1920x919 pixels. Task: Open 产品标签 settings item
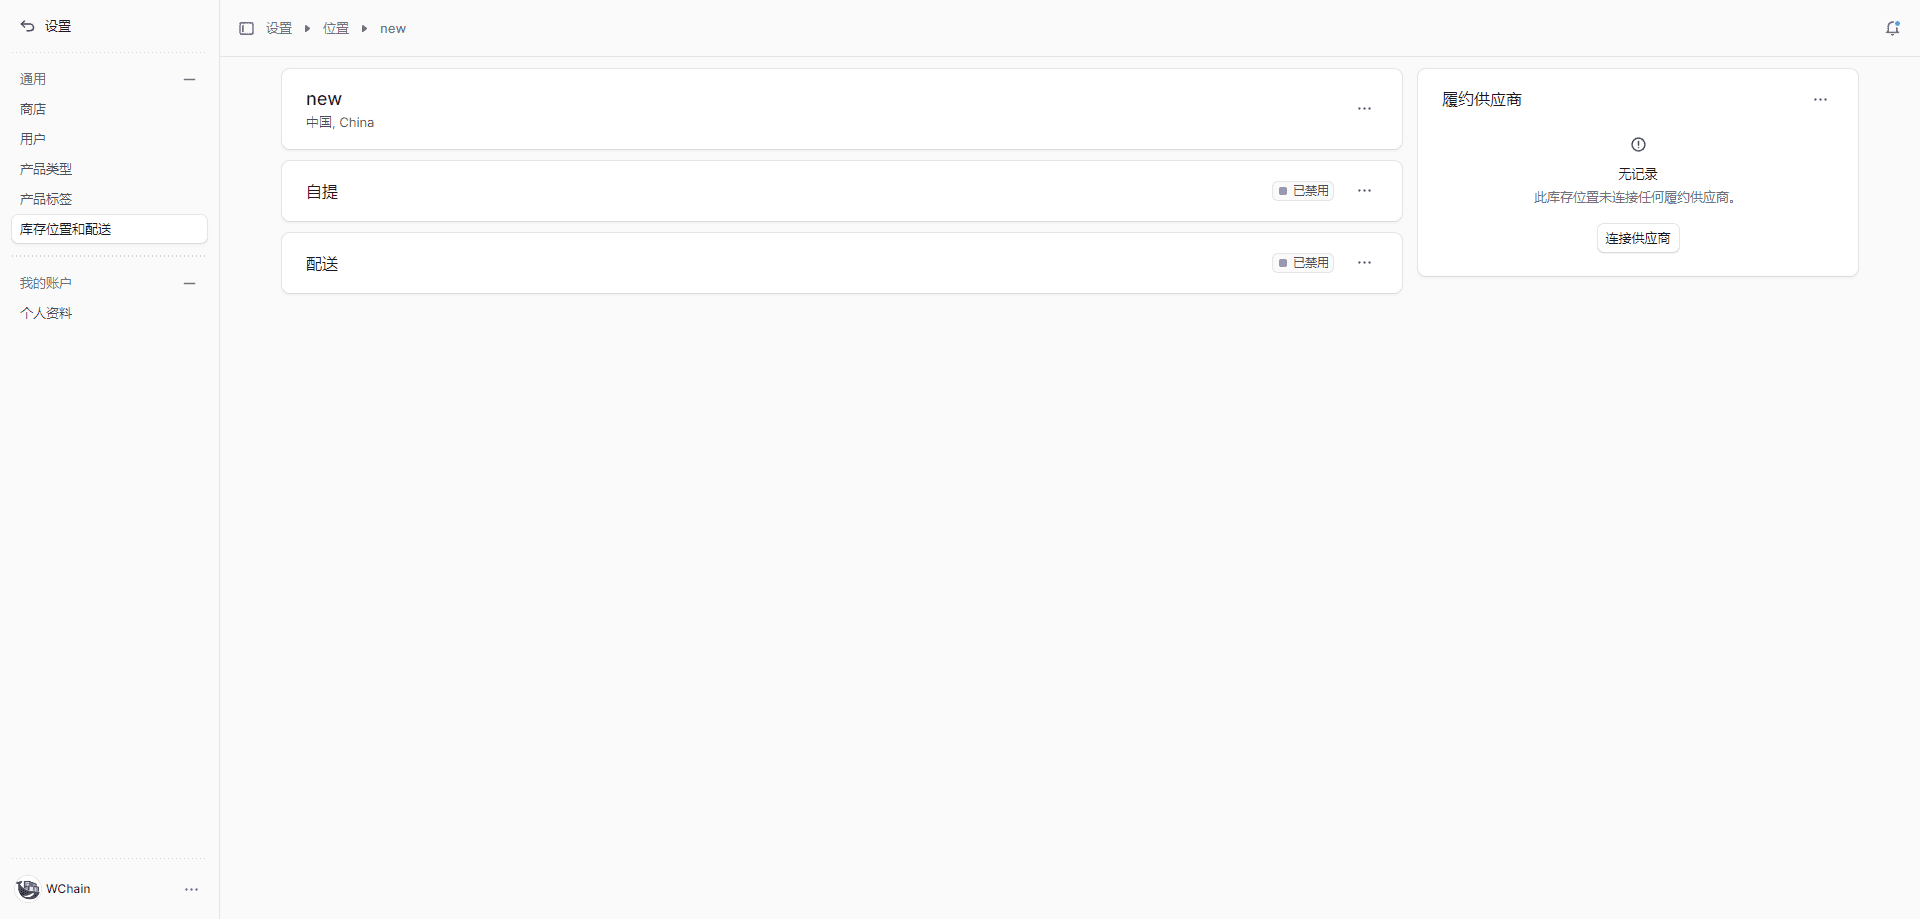tap(46, 199)
